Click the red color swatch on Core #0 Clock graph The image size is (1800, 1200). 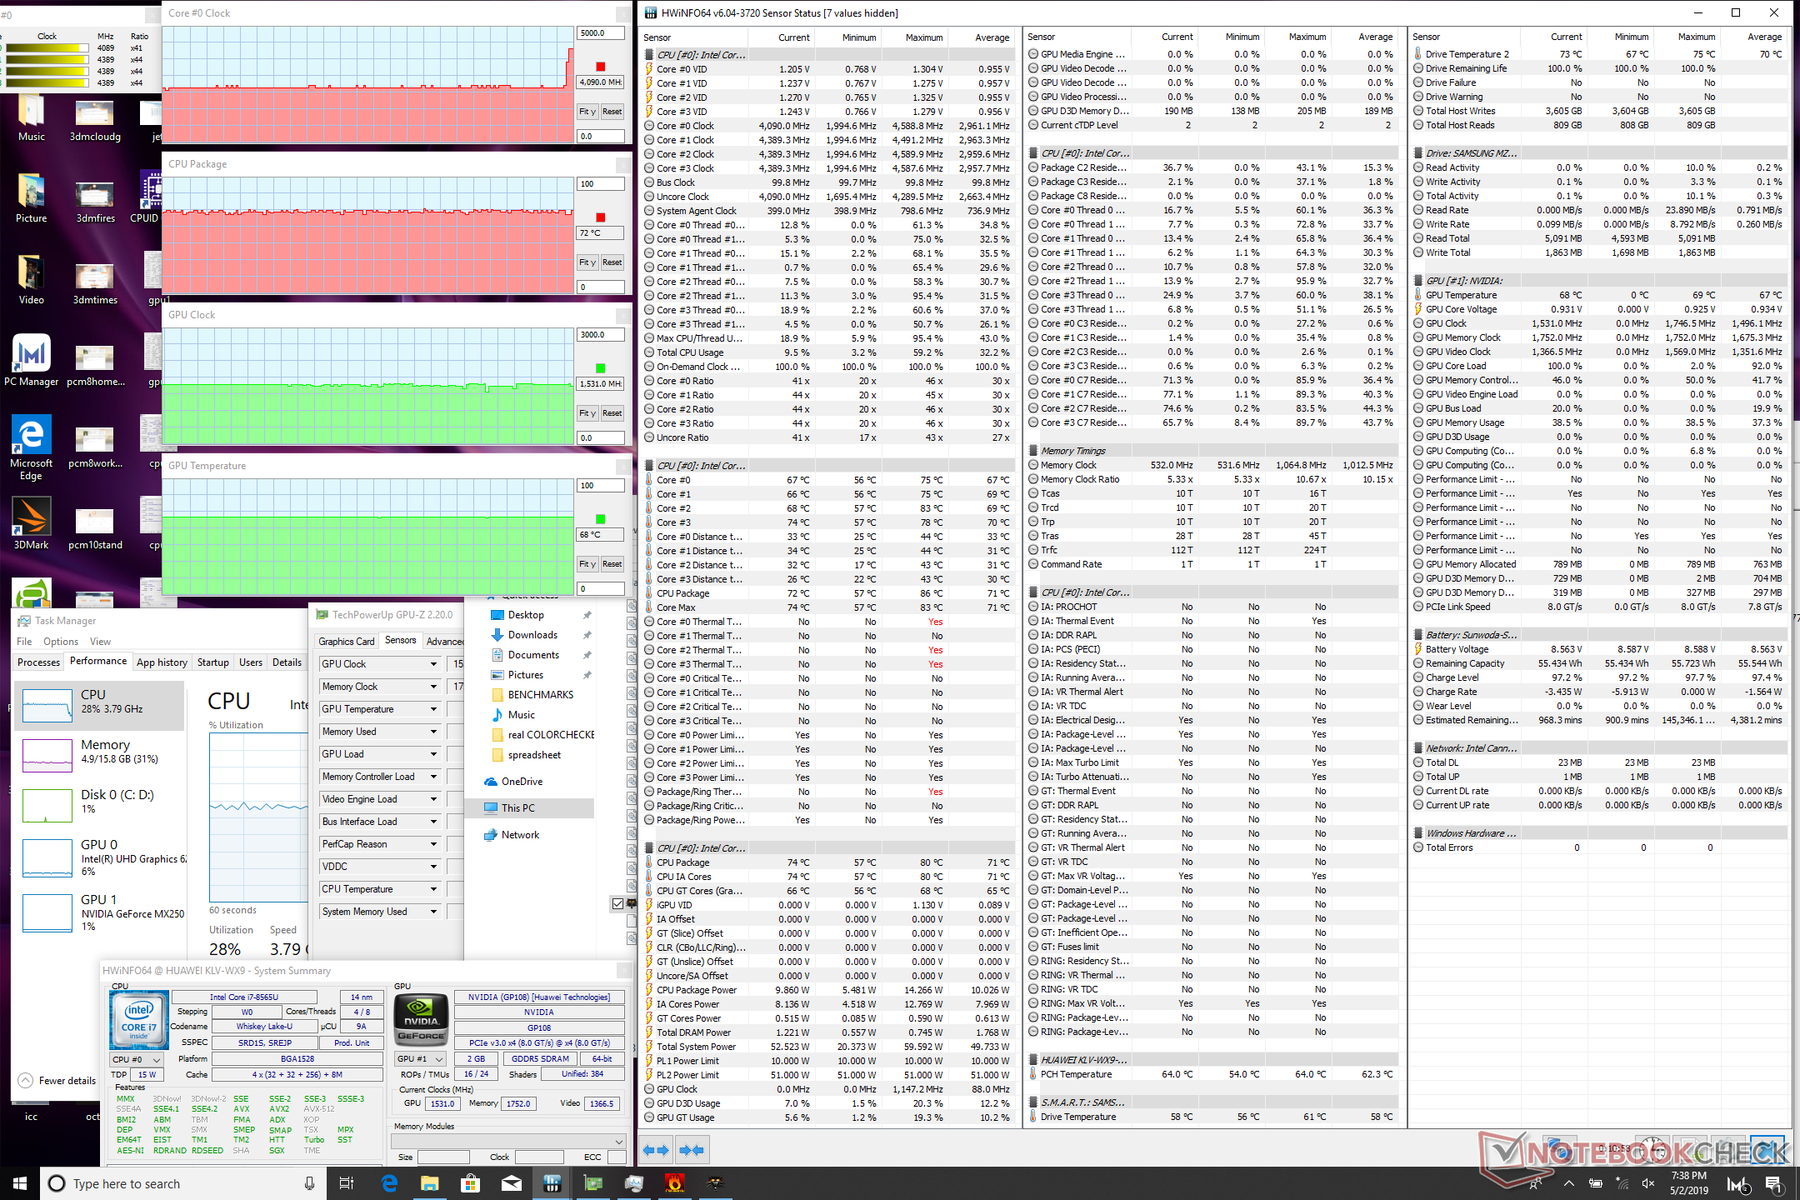tap(600, 67)
